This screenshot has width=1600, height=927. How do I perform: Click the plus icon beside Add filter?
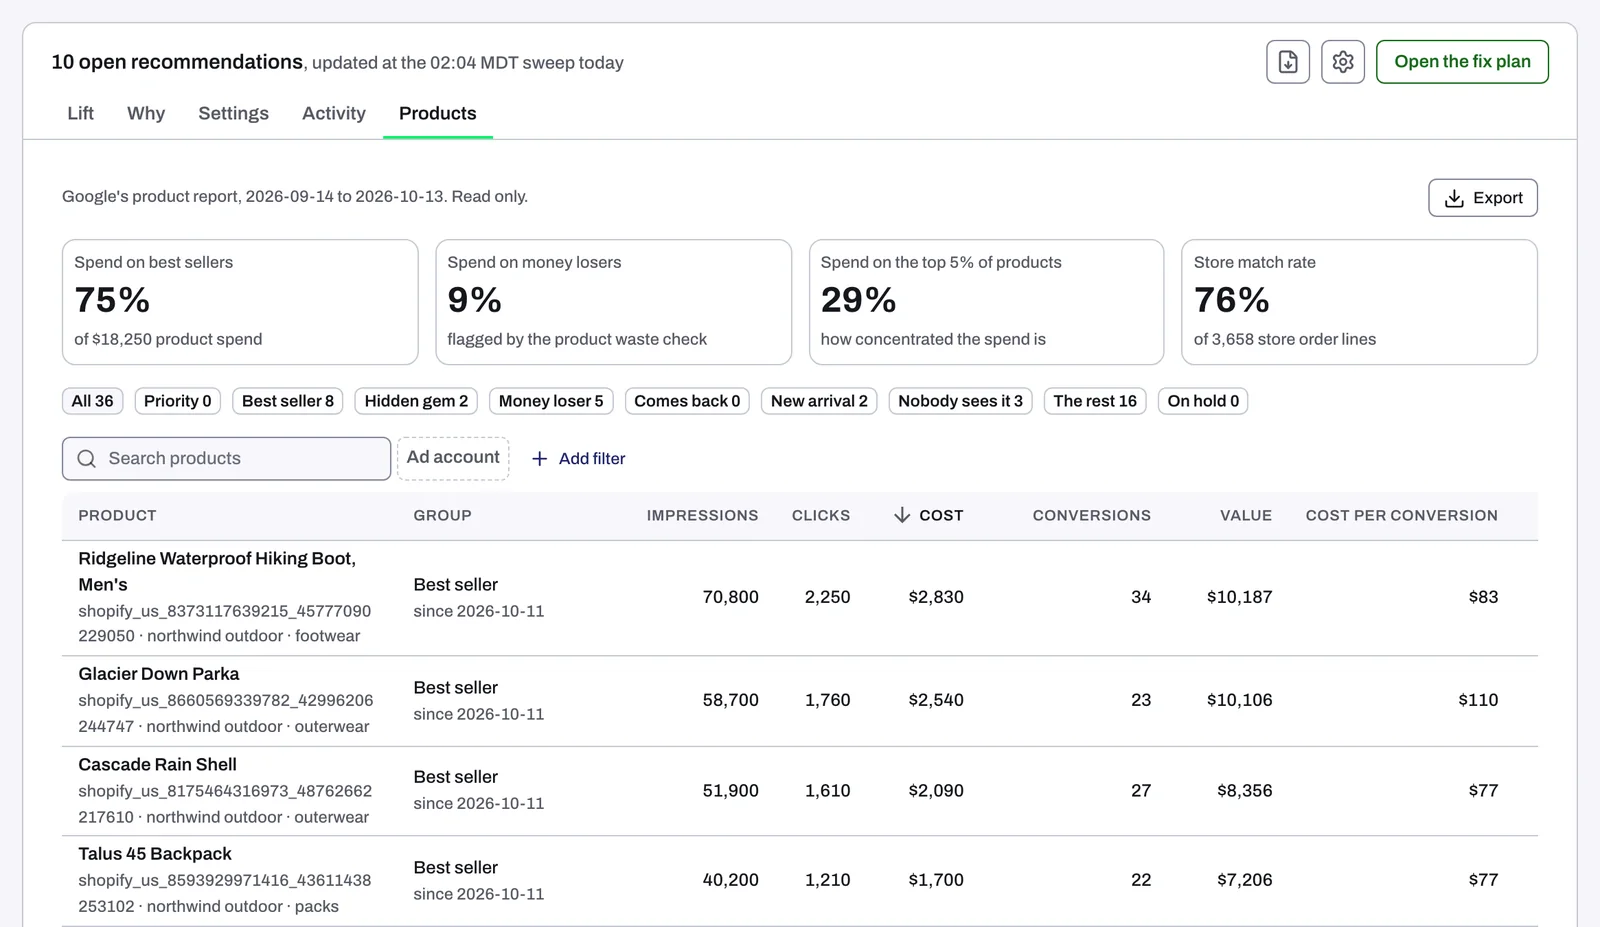[x=540, y=458]
